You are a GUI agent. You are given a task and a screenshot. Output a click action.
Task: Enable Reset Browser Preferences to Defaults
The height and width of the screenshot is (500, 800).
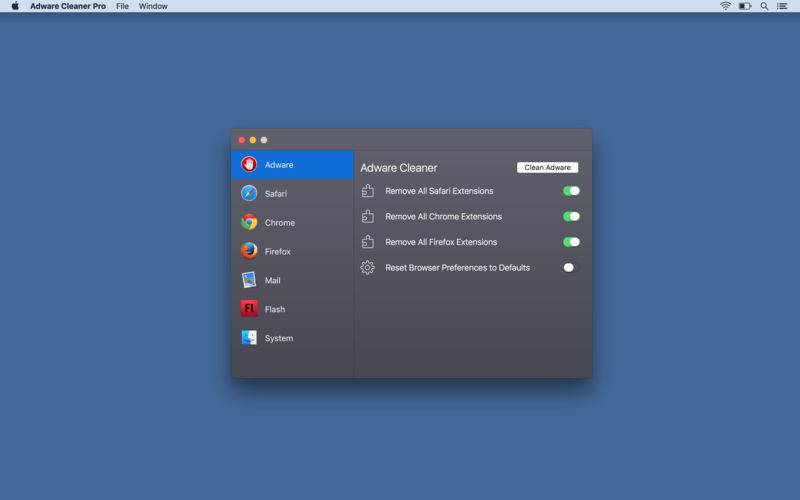(570, 268)
